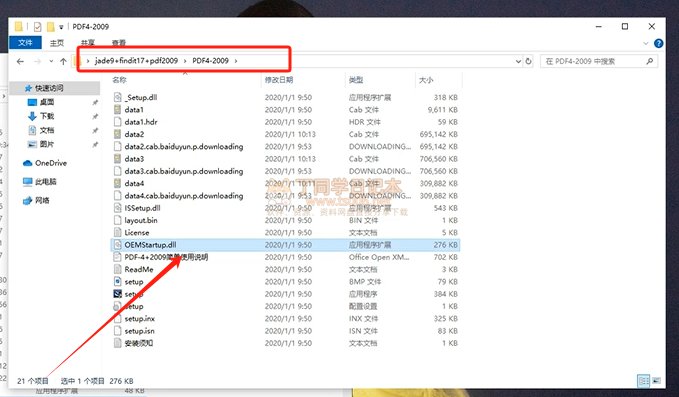Switch to the 查看 ribbon tab

(119, 43)
